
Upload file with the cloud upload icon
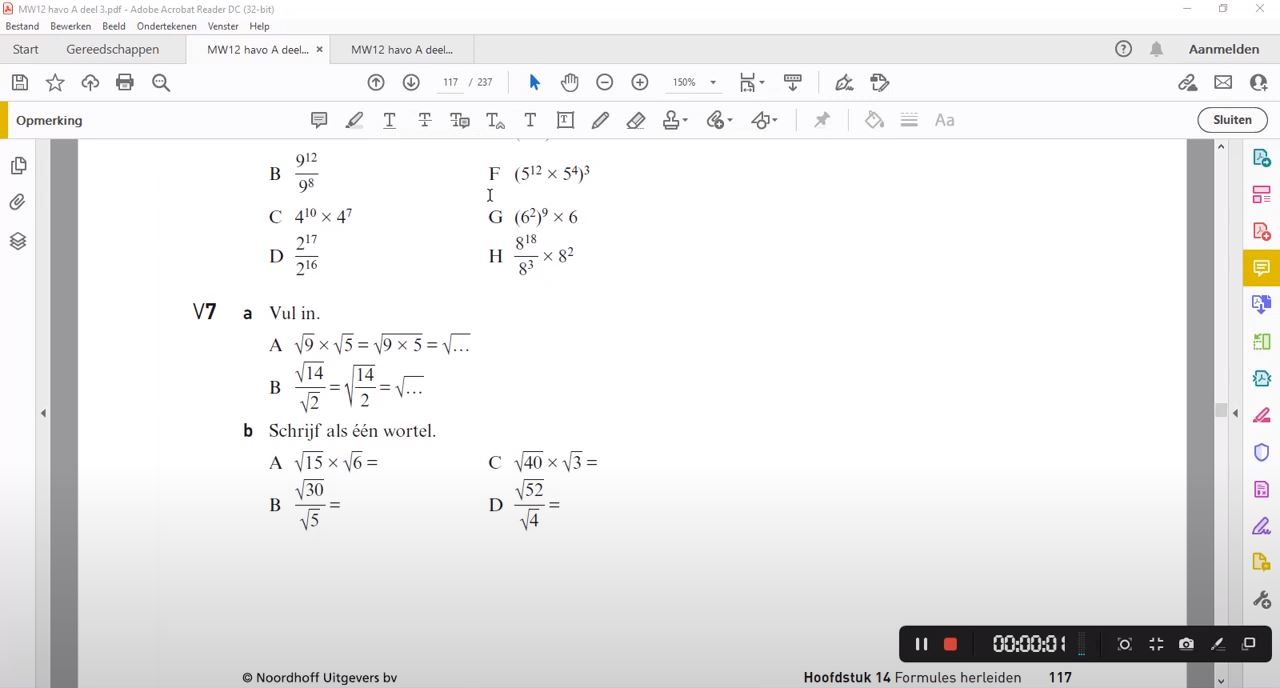pyautogui.click(x=90, y=82)
